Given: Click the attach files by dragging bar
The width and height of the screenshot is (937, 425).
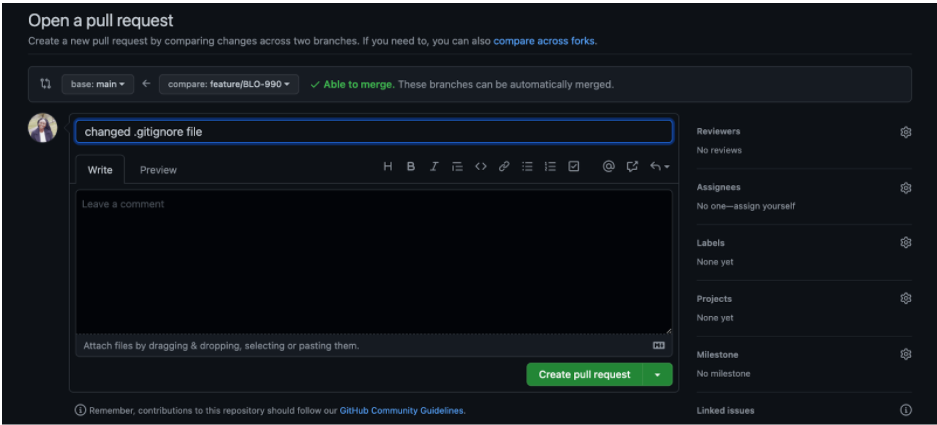Looking at the screenshot, I should 373,345.
